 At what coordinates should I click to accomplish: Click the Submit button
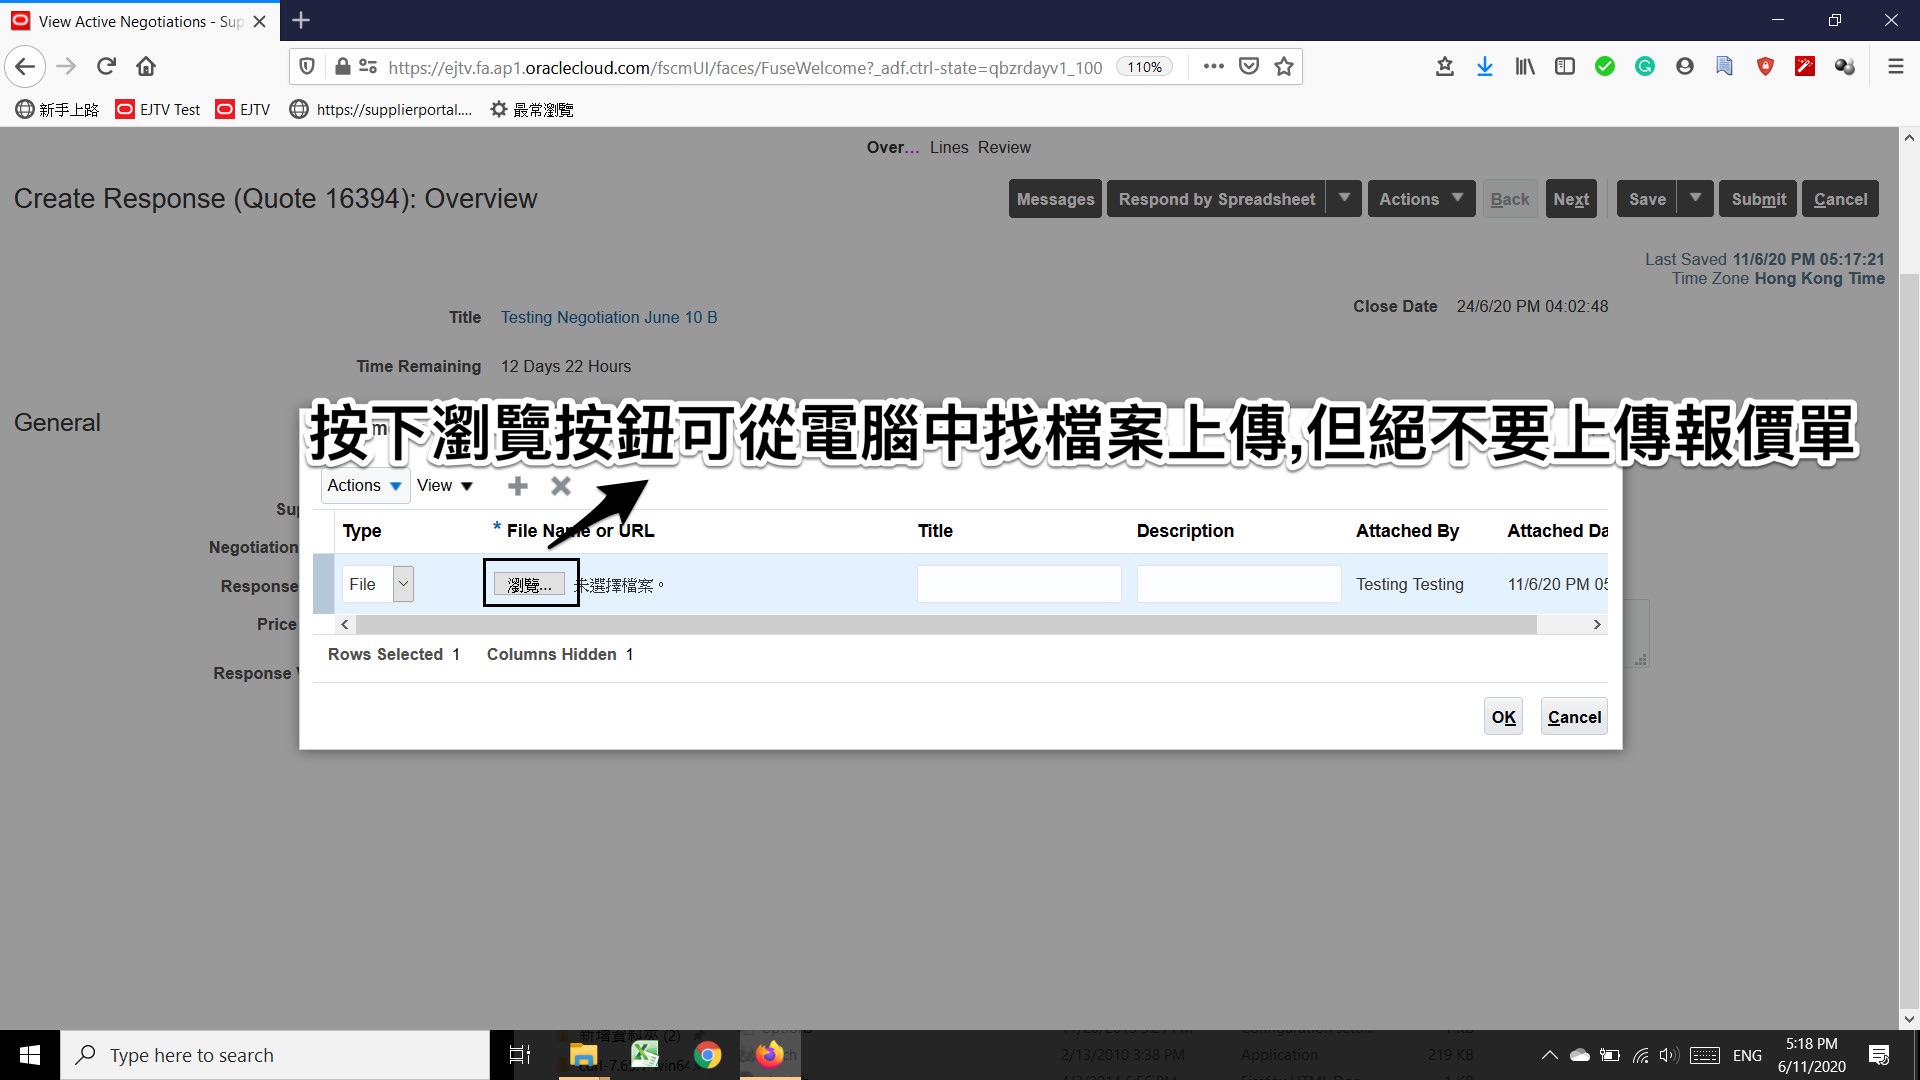click(1758, 199)
